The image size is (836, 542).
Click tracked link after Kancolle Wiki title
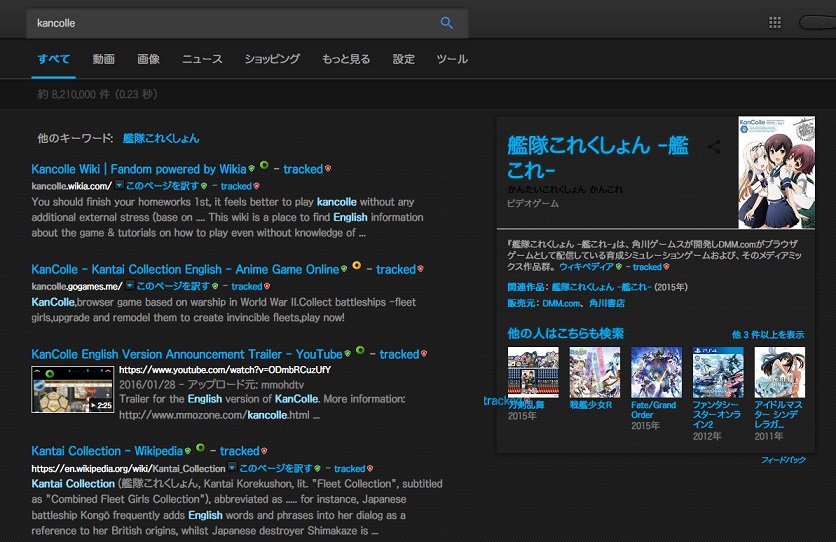coord(303,169)
